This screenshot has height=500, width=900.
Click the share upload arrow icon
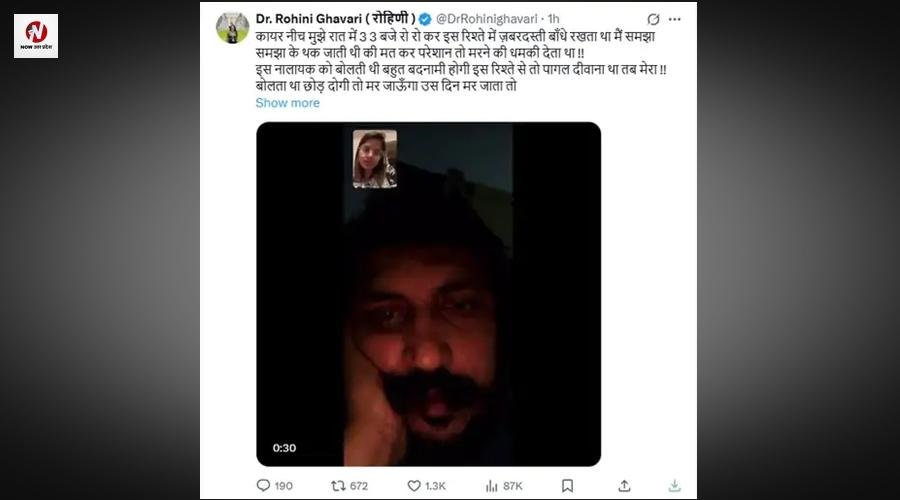click(625, 486)
